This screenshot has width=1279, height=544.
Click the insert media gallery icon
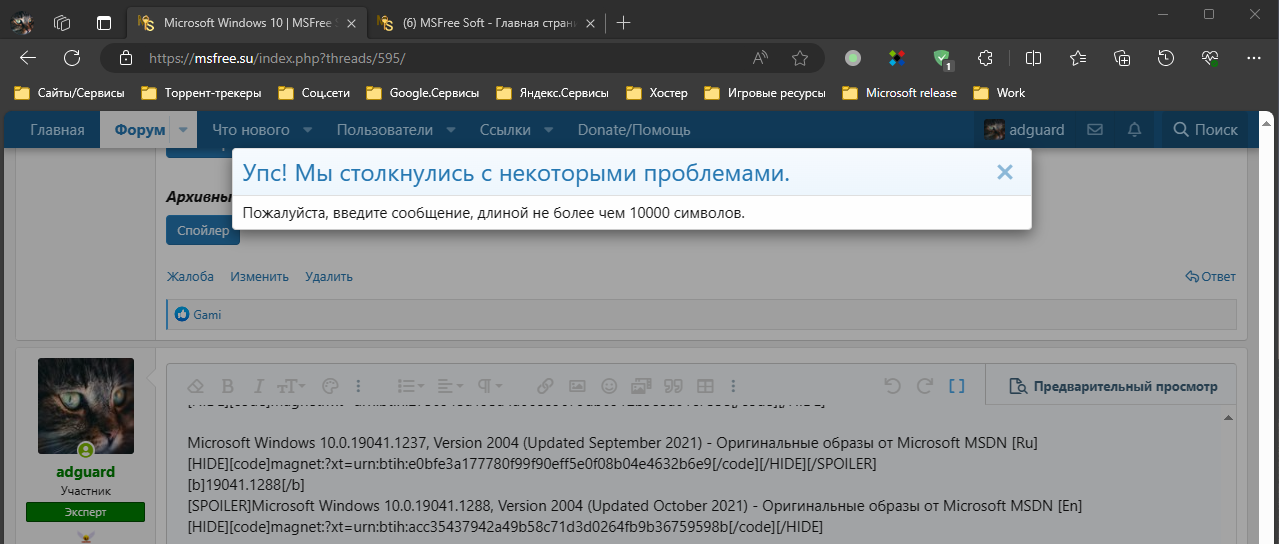(641, 386)
